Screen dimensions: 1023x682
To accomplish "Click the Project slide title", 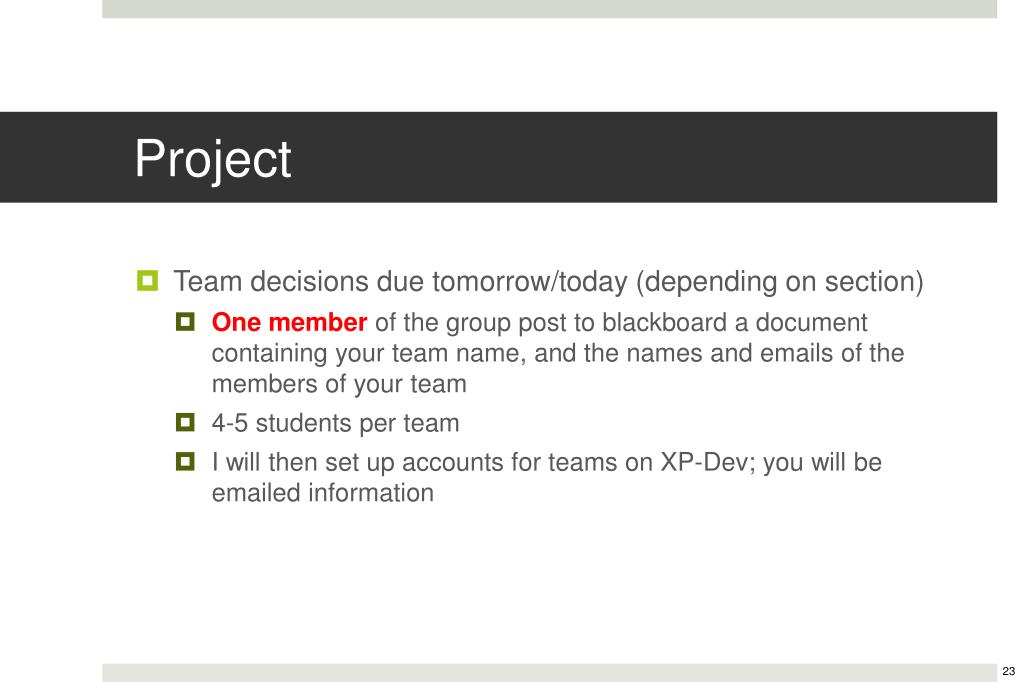I will pyautogui.click(x=213, y=159).
